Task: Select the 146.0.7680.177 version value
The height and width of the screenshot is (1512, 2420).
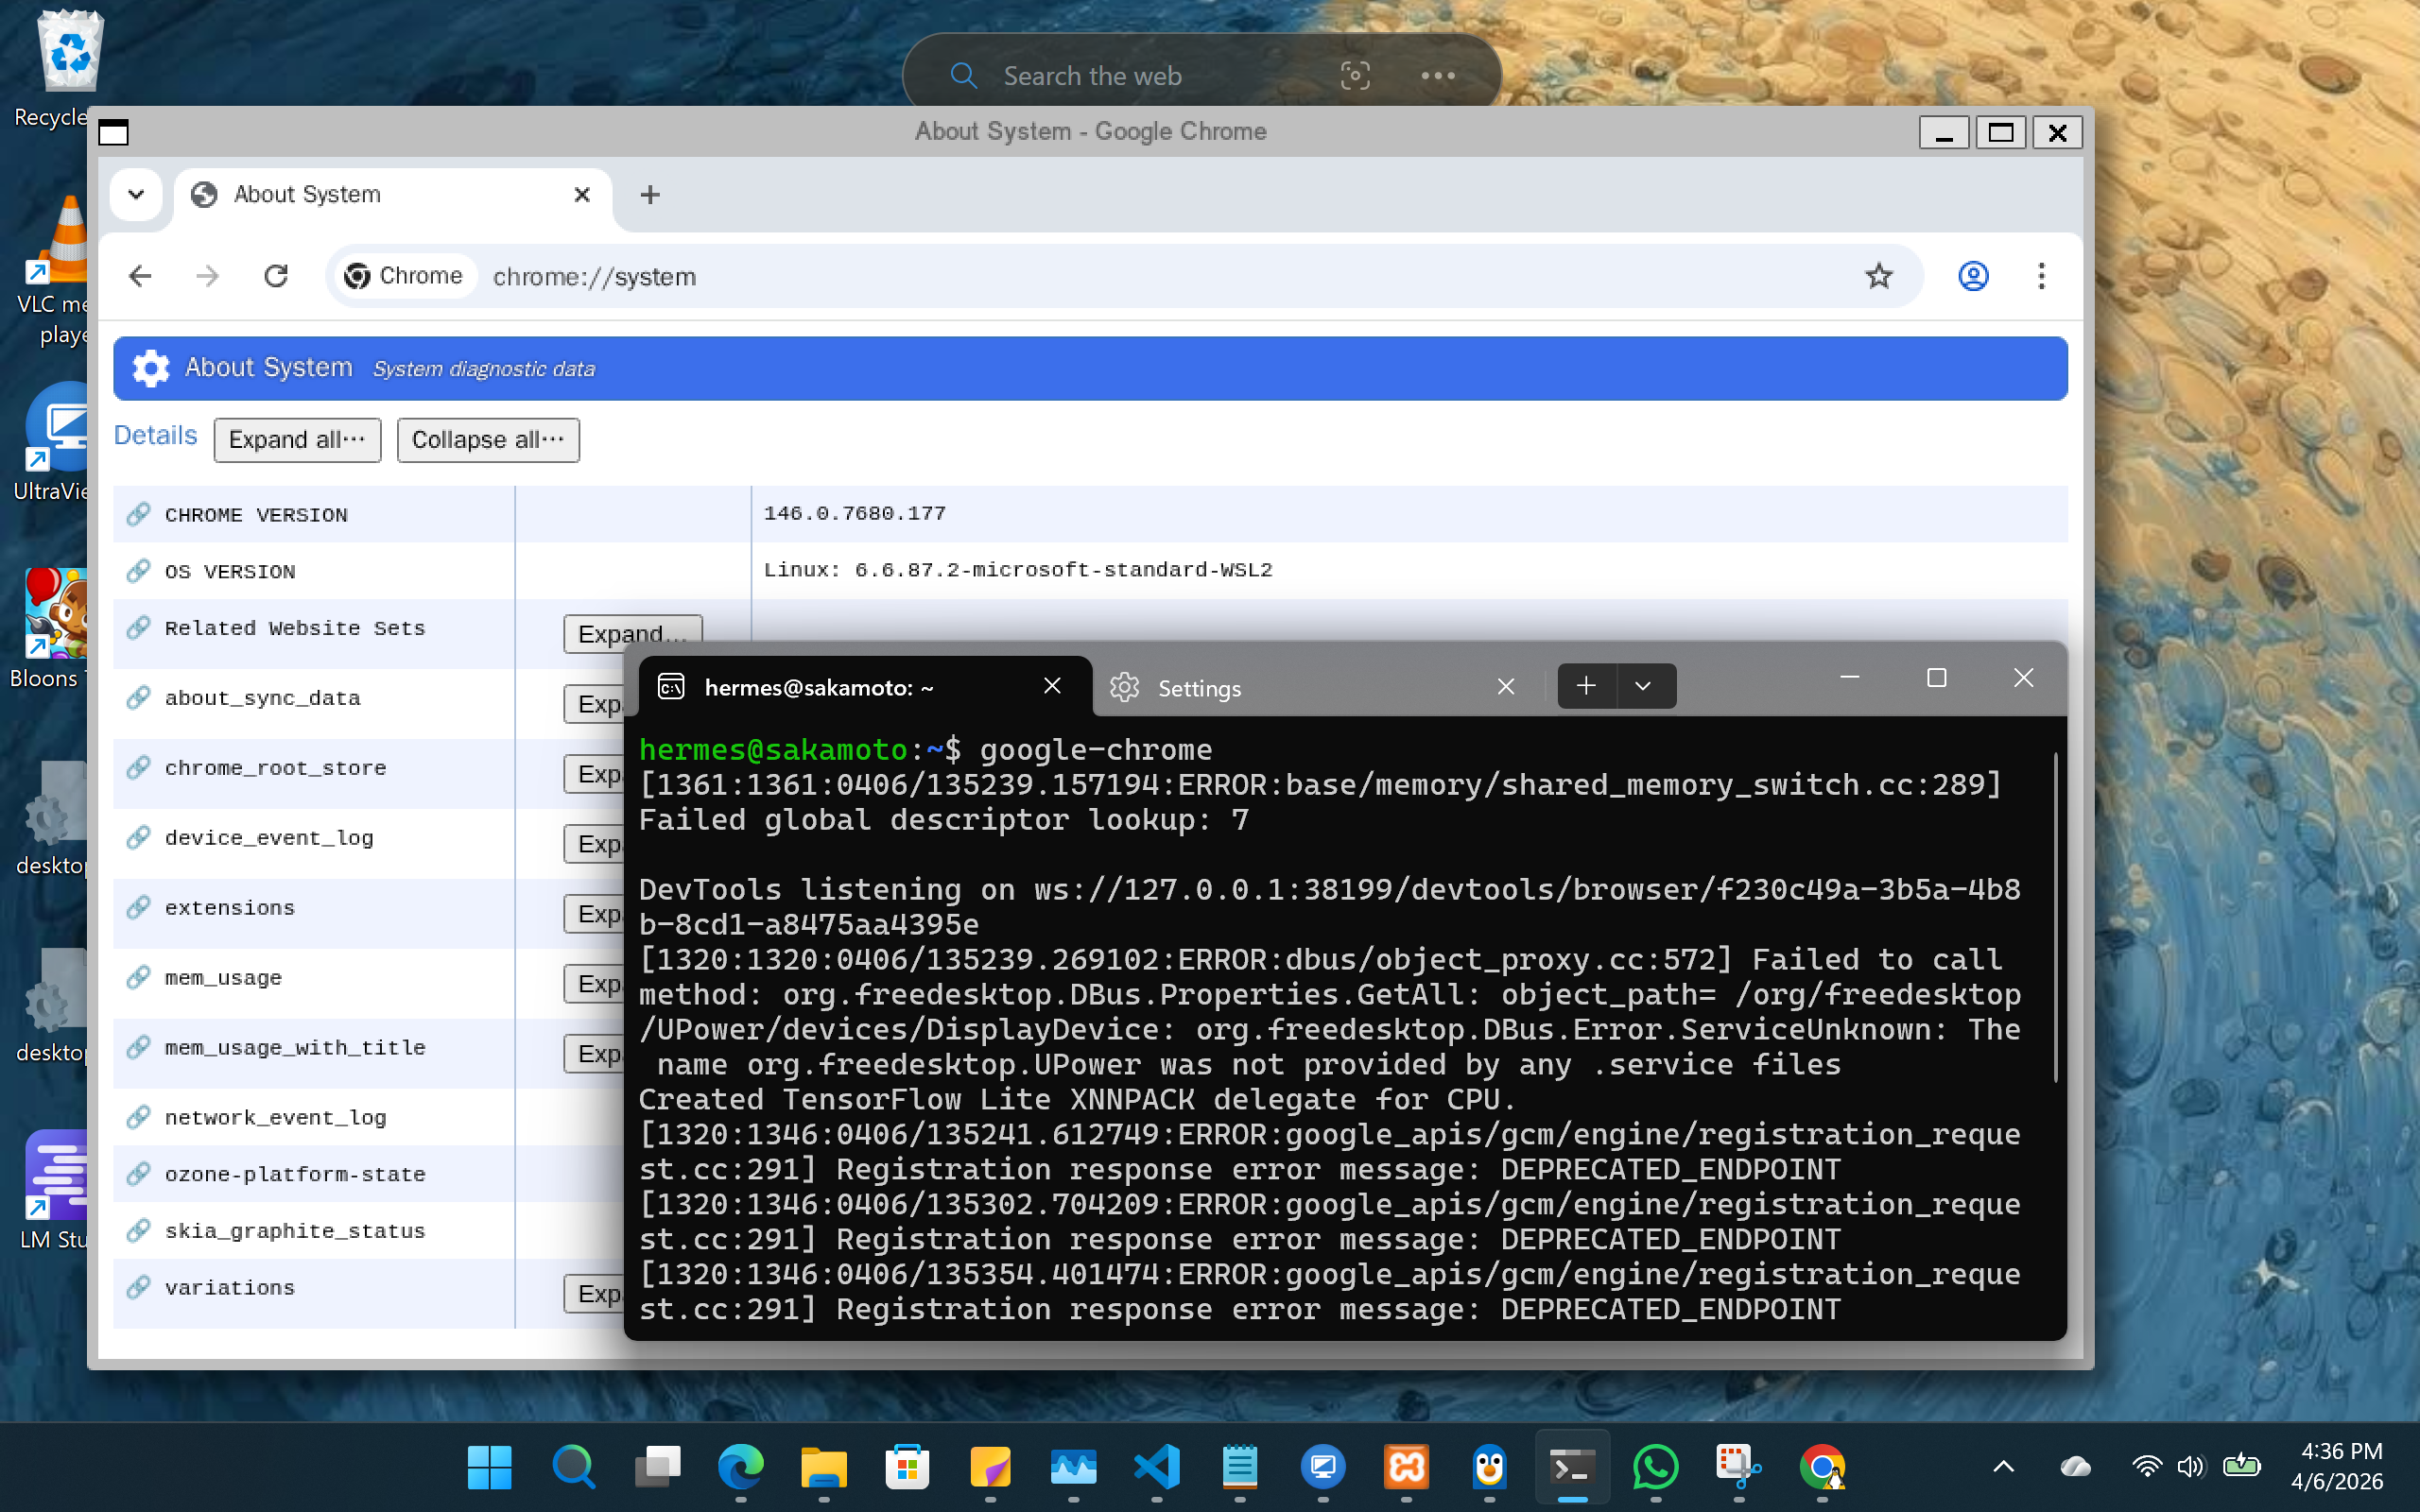Action: (x=854, y=513)
